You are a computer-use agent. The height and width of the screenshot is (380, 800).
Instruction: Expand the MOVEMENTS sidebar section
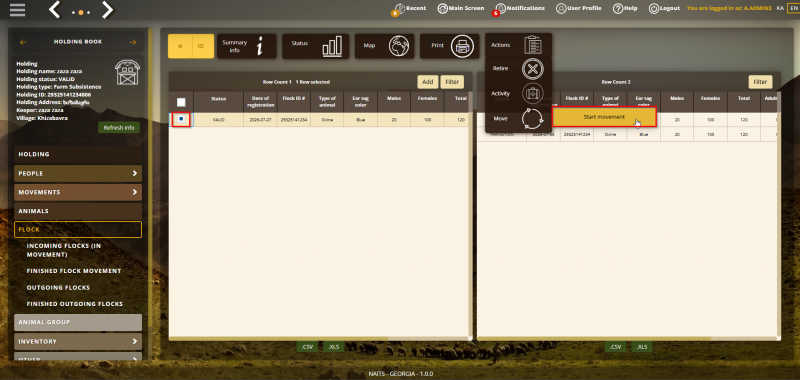click(x=78, y=192)
